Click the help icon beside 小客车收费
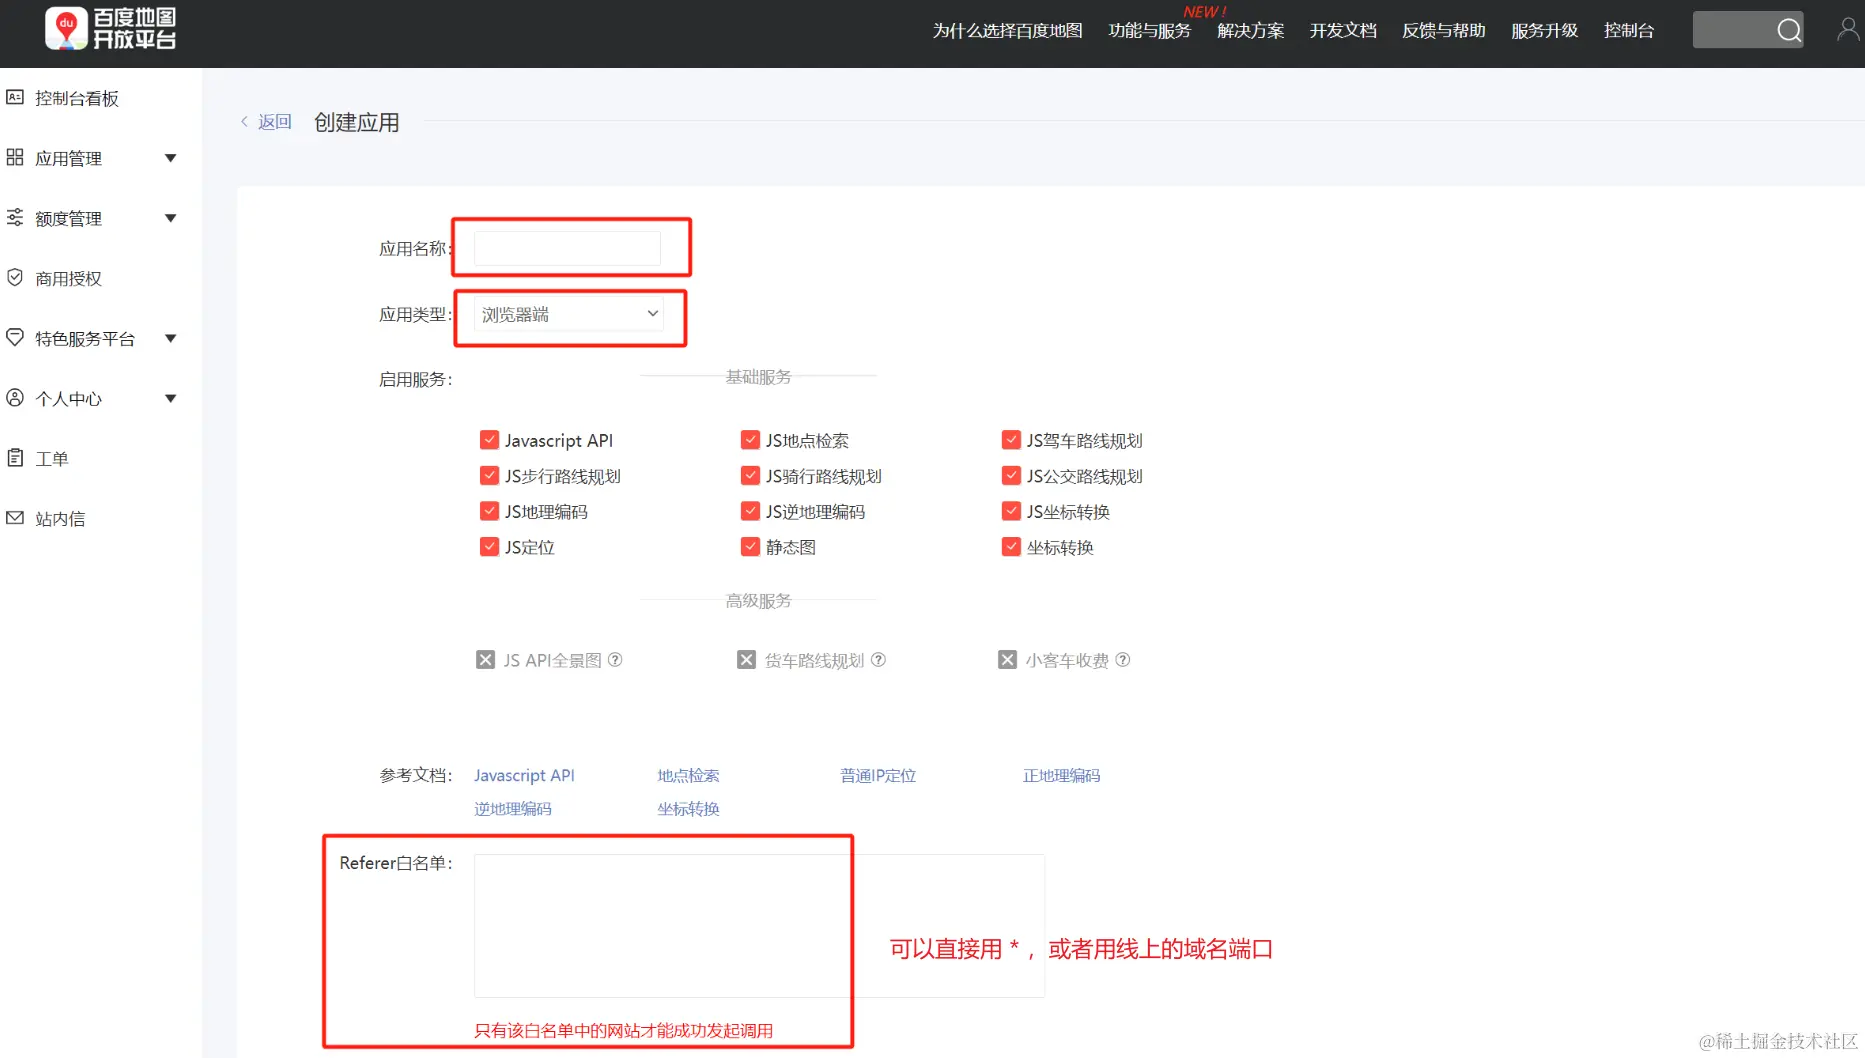Image resolution: width=1865 pixels, height=1058 pixels. point(1123,660)
